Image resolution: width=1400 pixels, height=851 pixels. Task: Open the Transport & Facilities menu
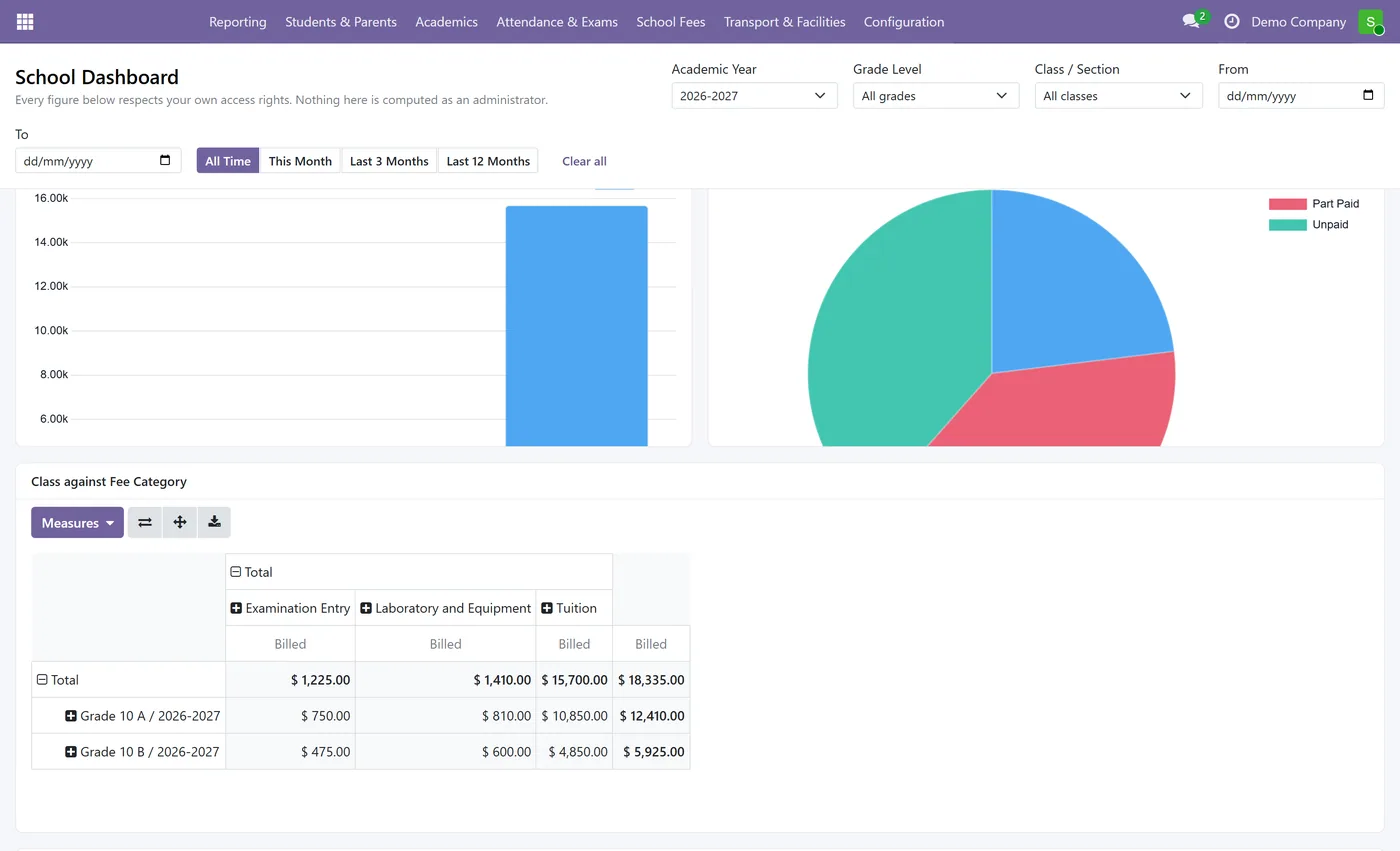[785, 21]
